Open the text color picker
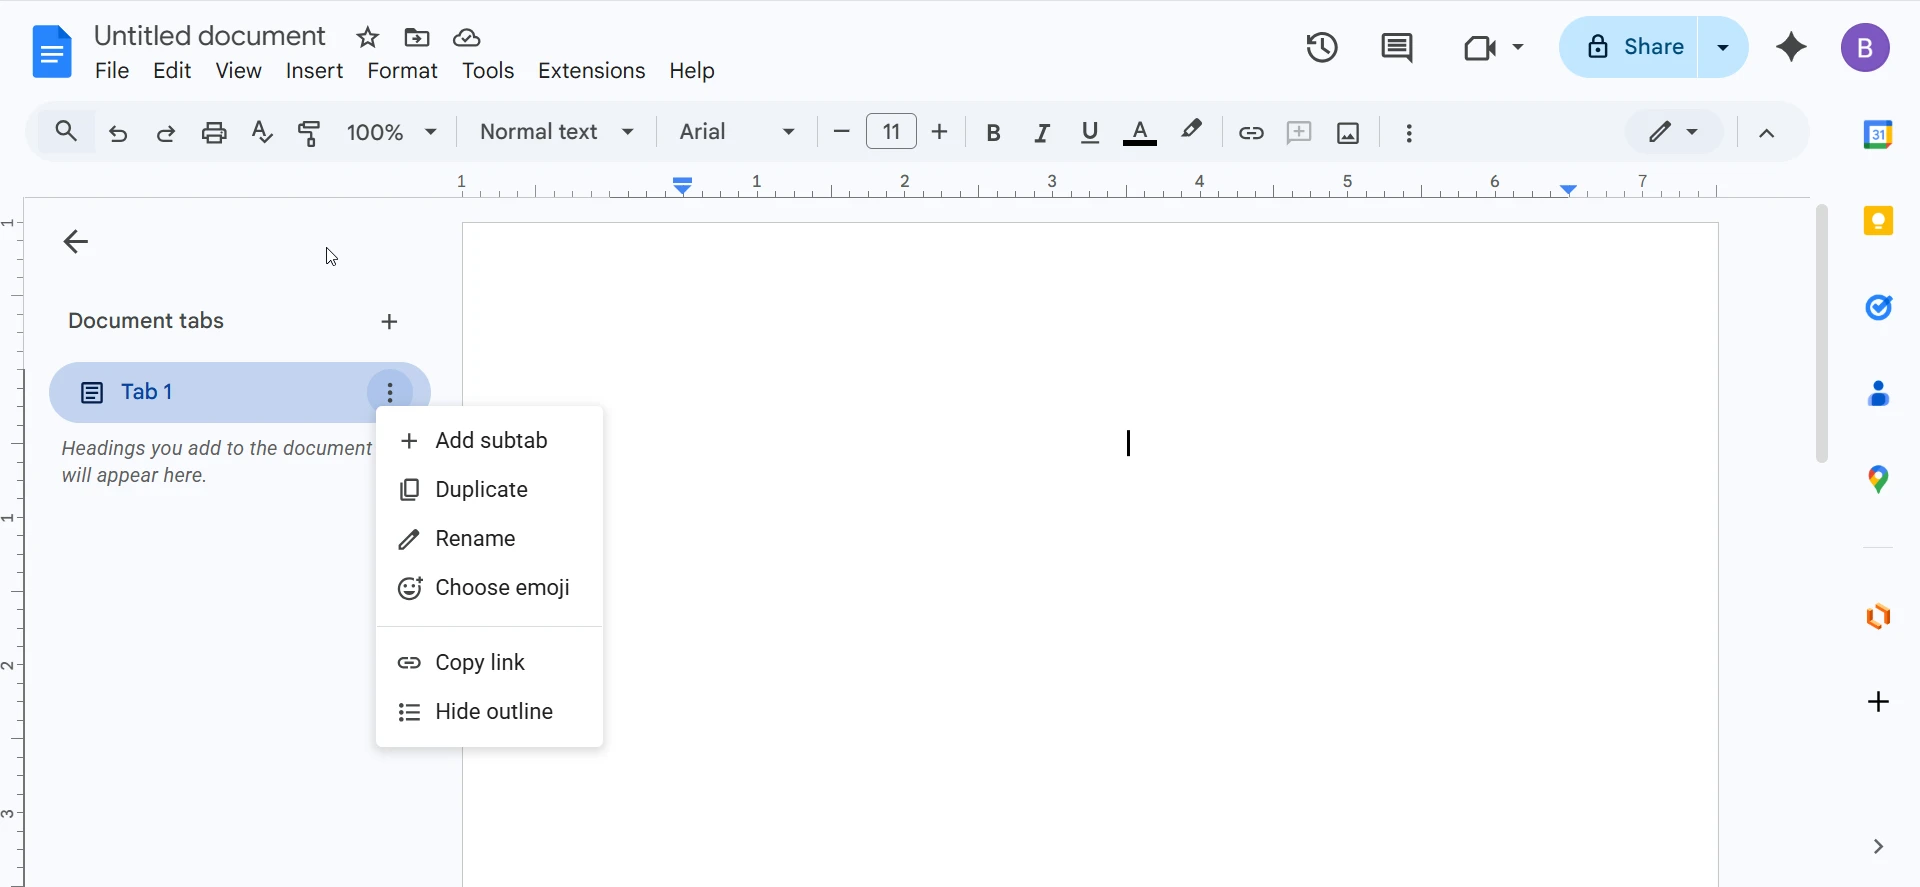The height and width of the screenshot is (887, 1920). 1140,133
